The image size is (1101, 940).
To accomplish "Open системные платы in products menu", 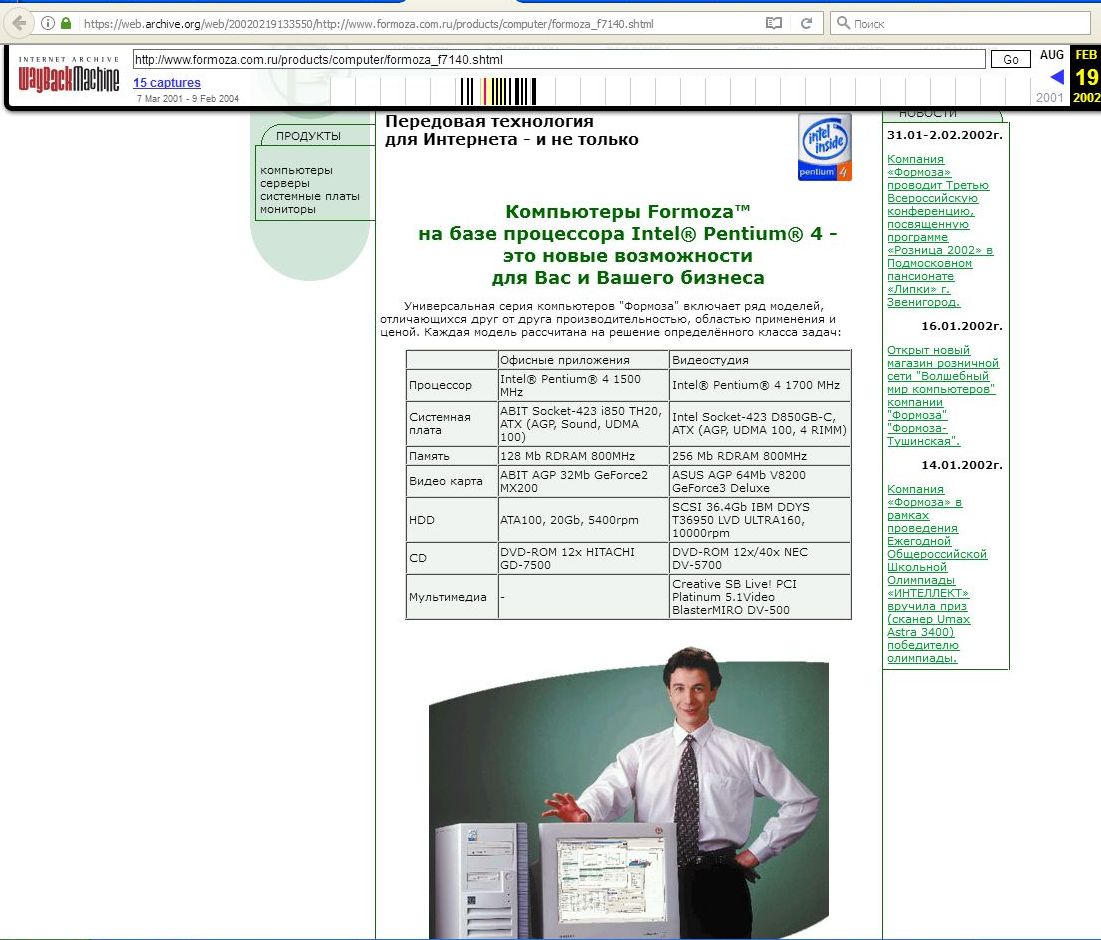I will pyautogui.click(x=310, y=196).
